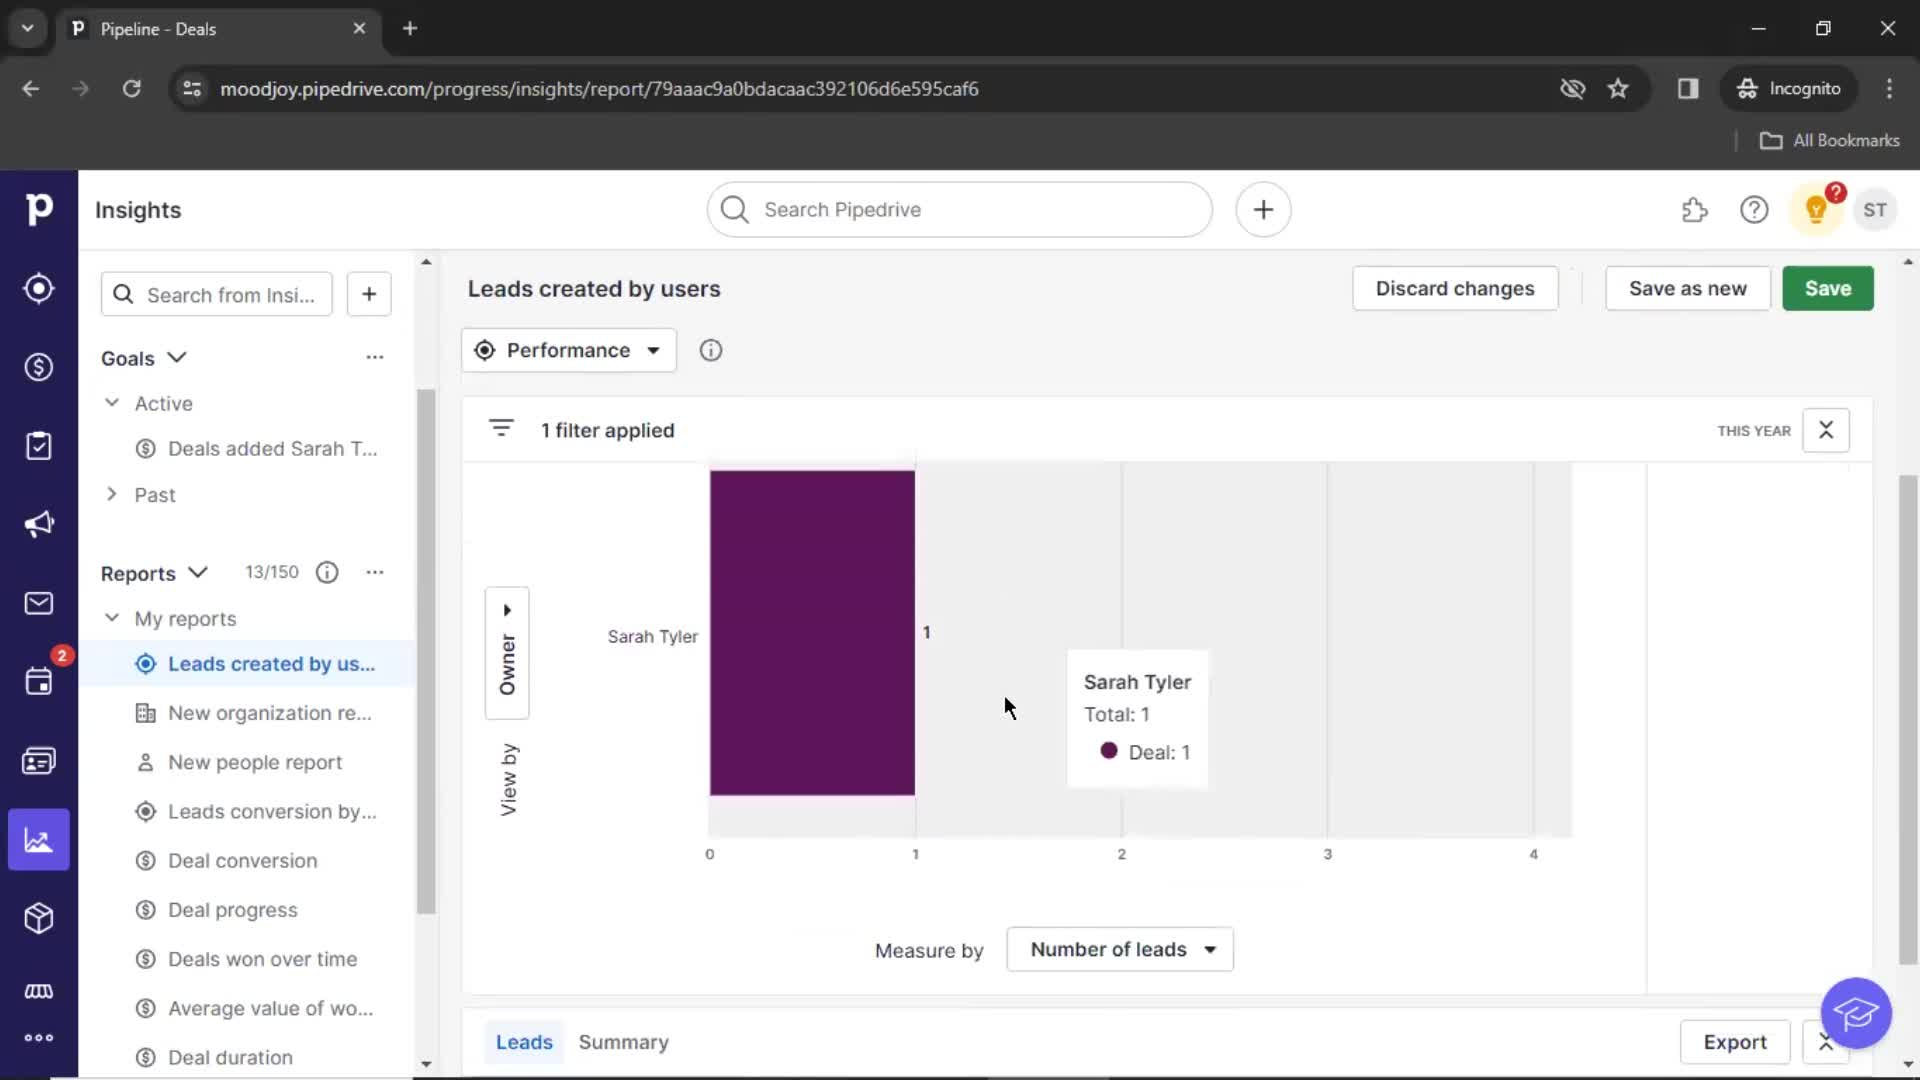
Task: Open the Performance dropdown selector
Action: (x=566, y=348)
